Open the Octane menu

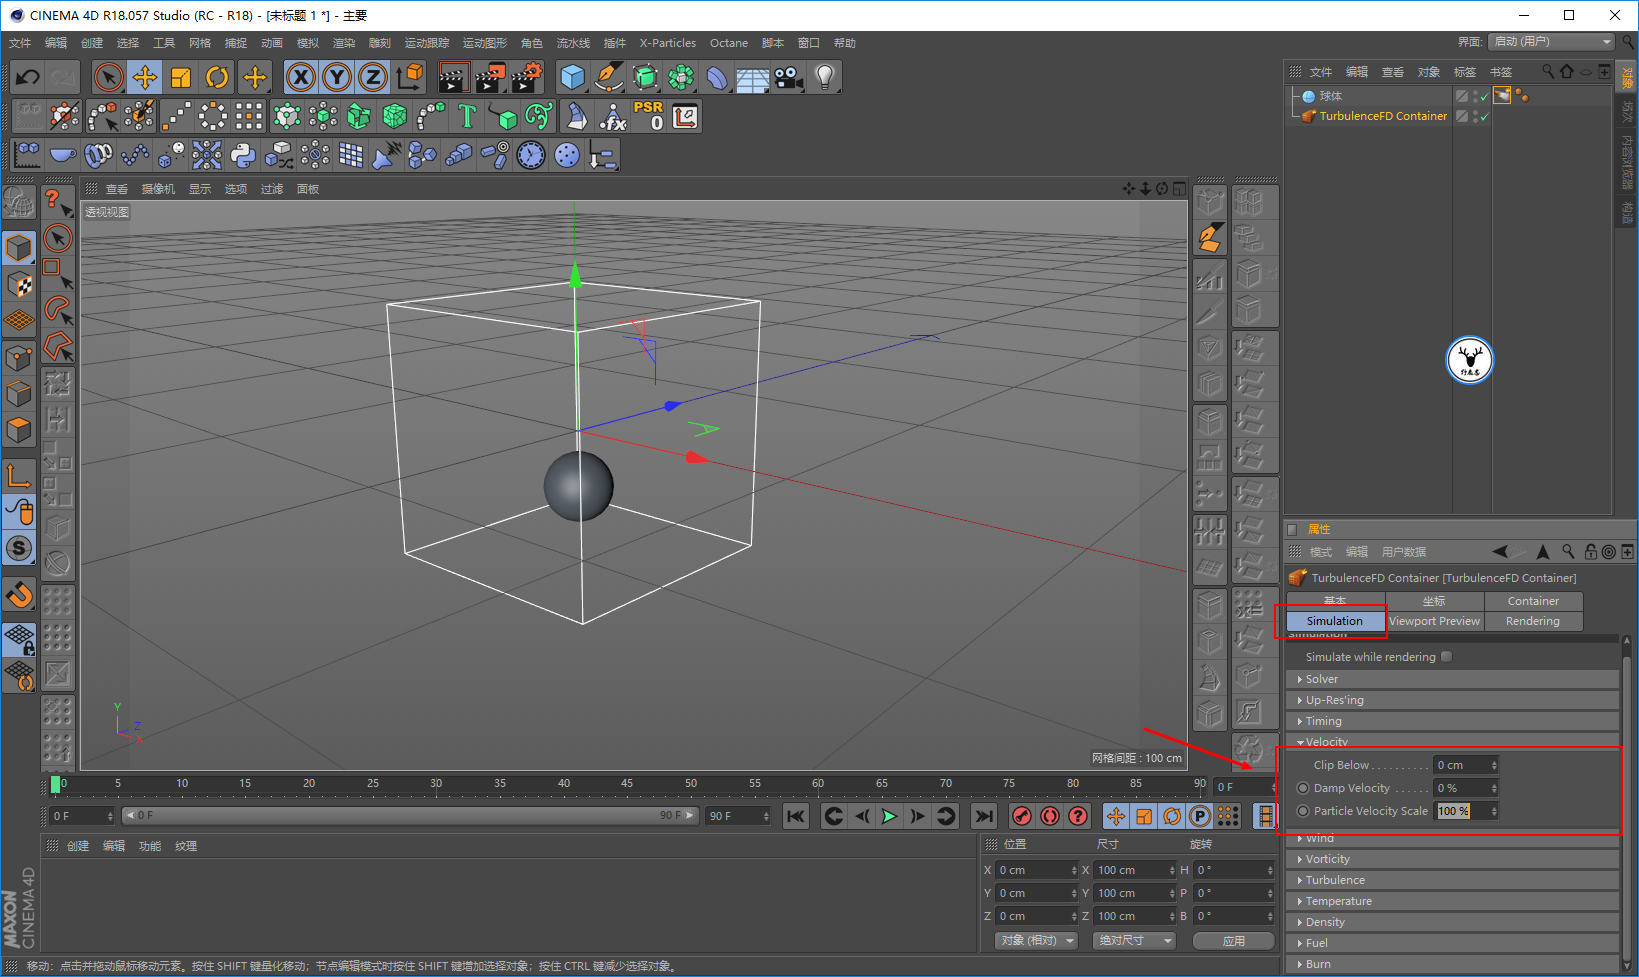click(x=729, y=43)
